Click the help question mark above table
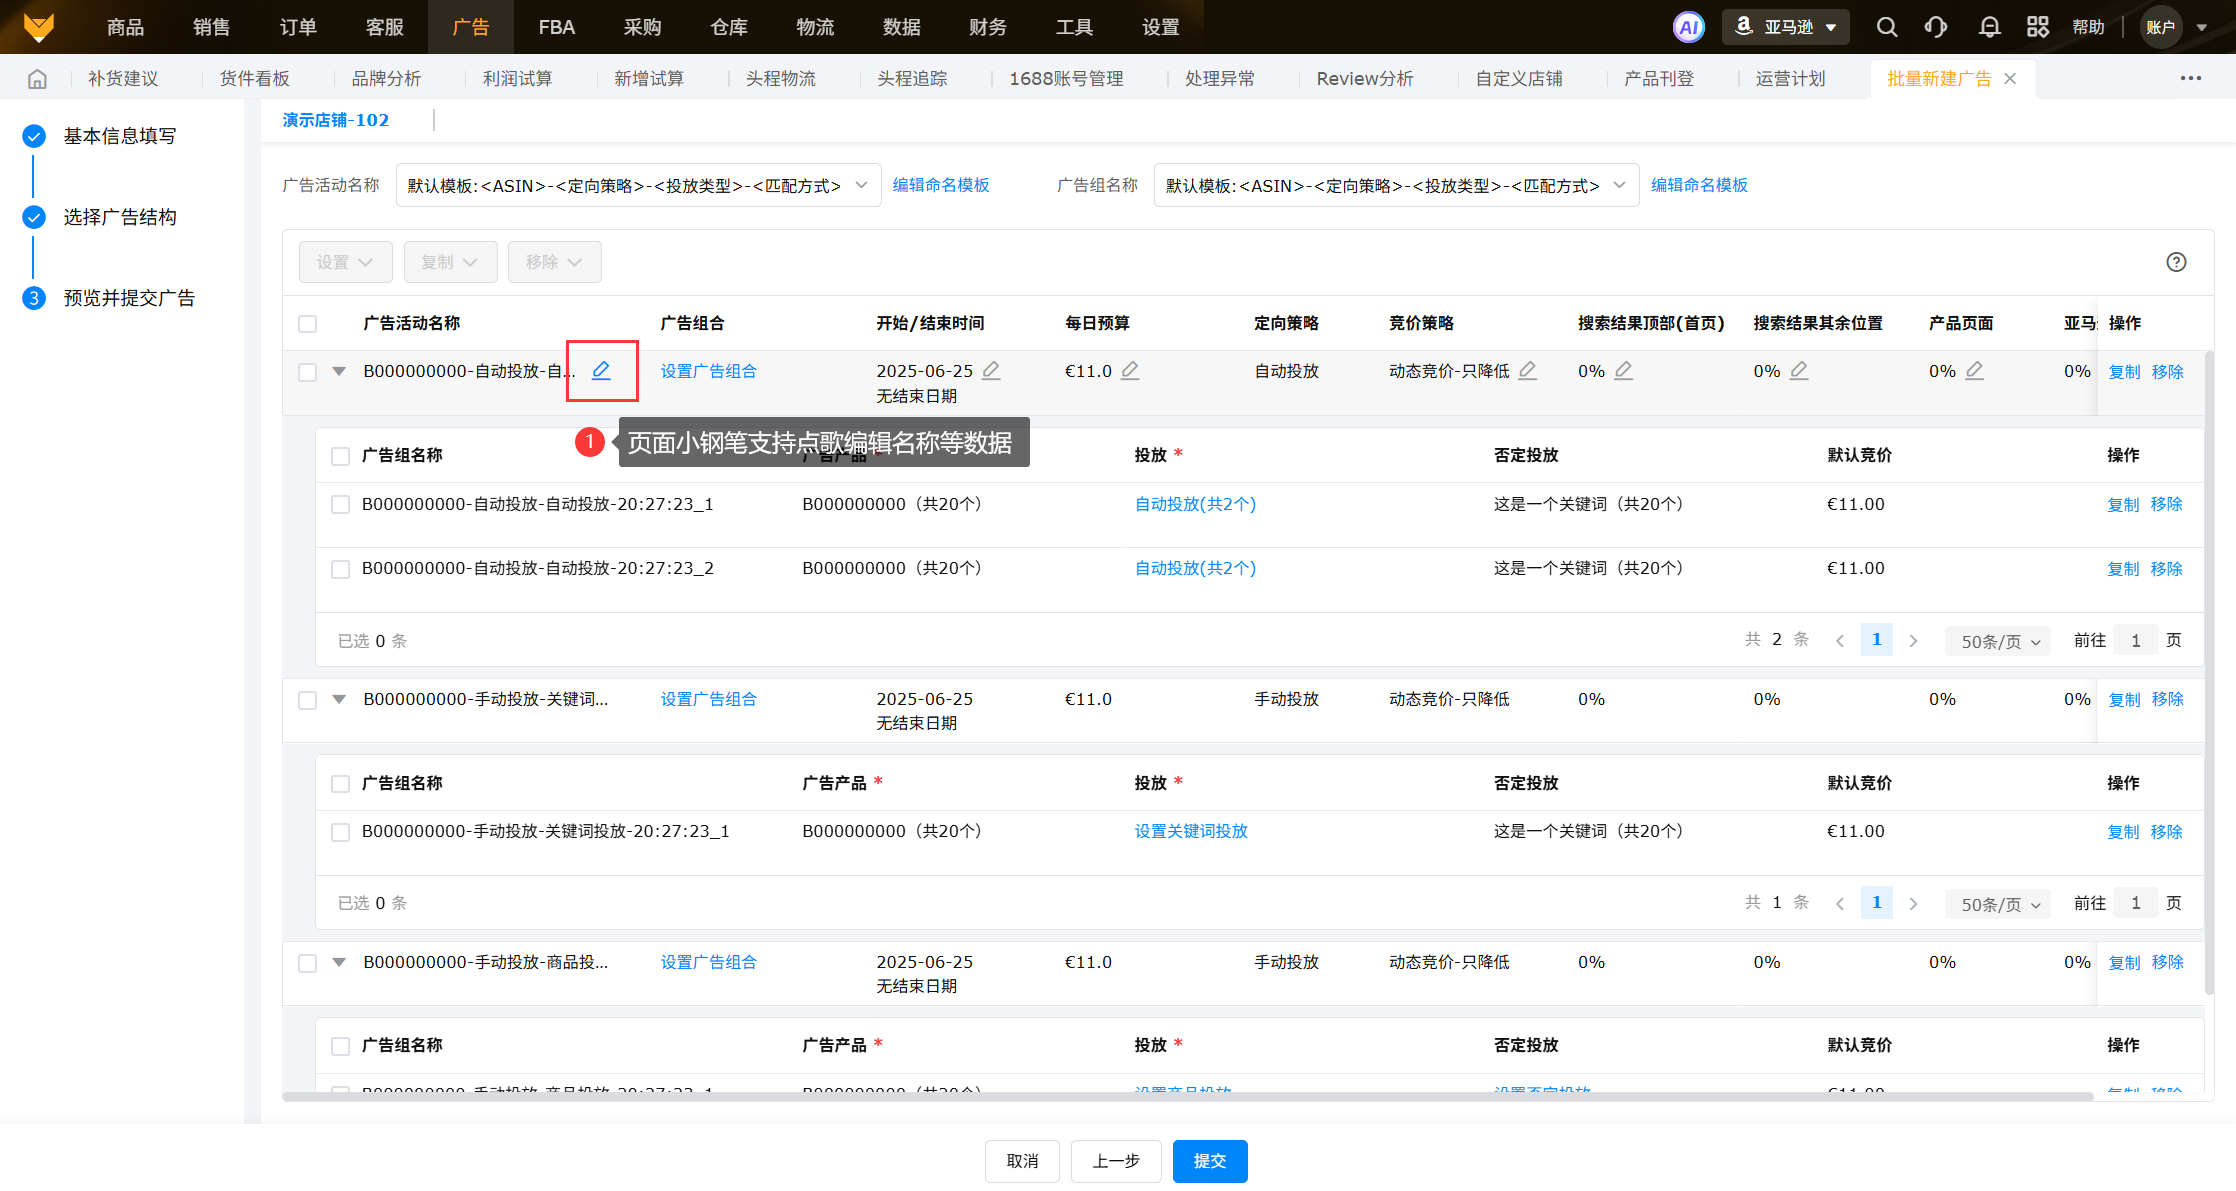This screenshot has width=2236, height=1191. click(x=2176, y=262)
